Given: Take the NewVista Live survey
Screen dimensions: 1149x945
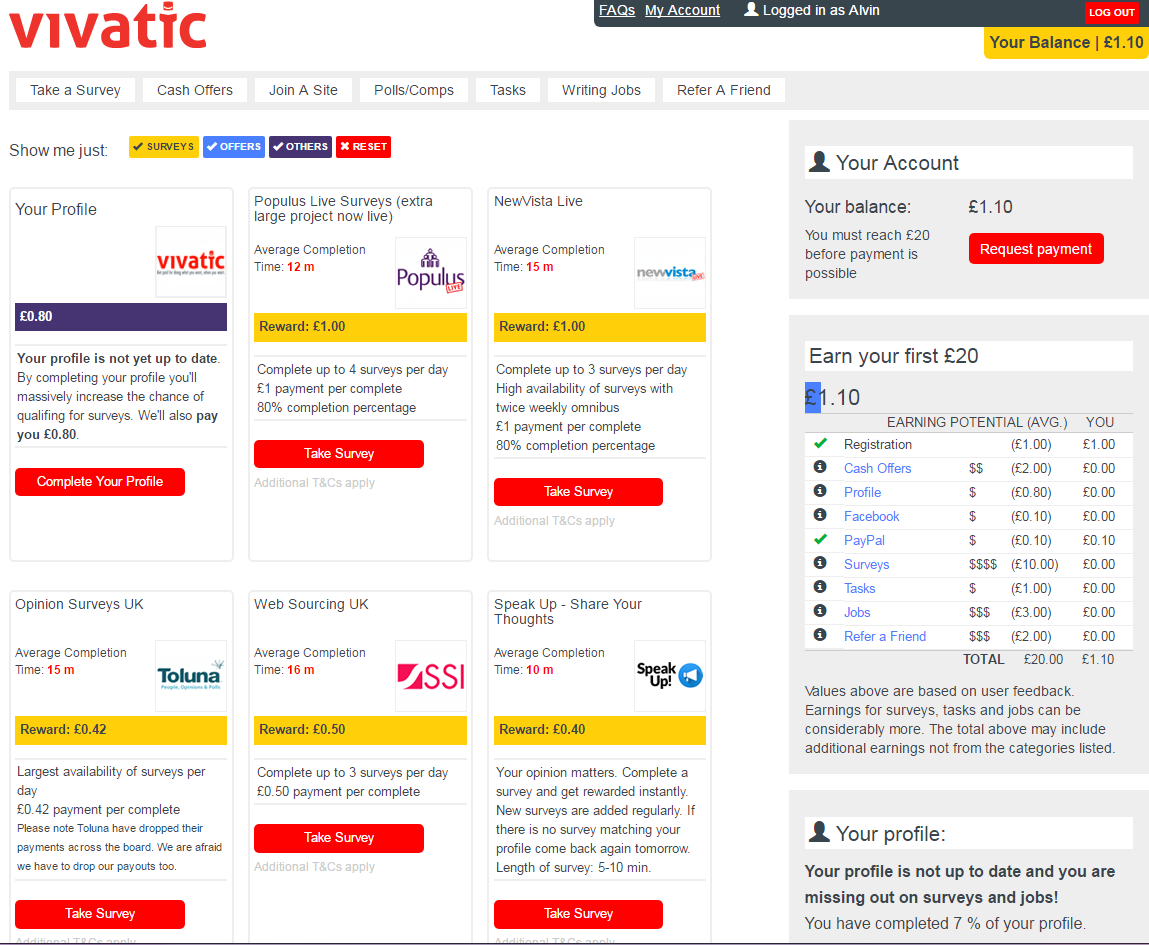Looking at the screenshot, I should [x=578, y=492].
